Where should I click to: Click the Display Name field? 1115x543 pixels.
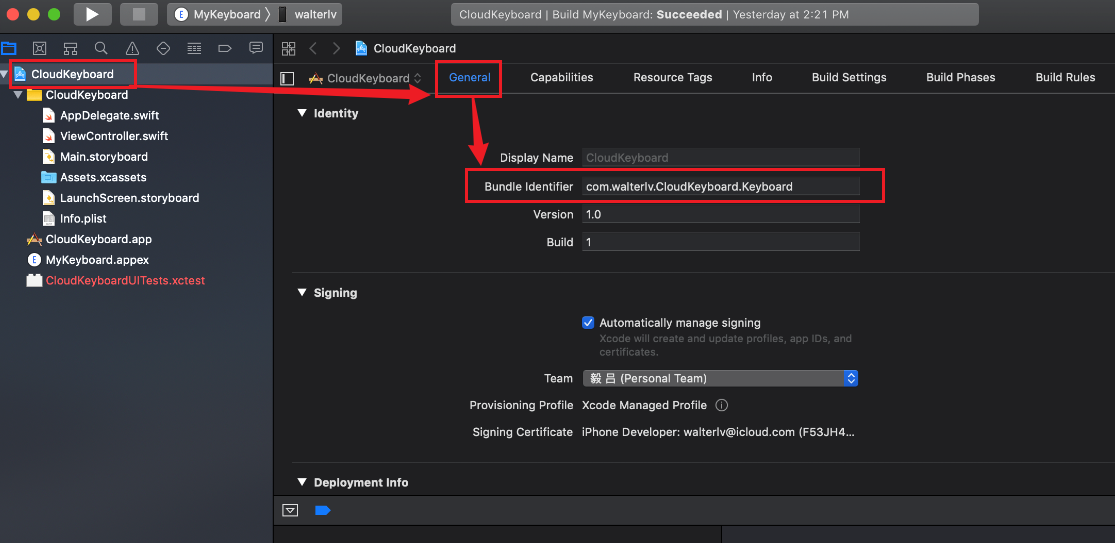coord(720,158)
